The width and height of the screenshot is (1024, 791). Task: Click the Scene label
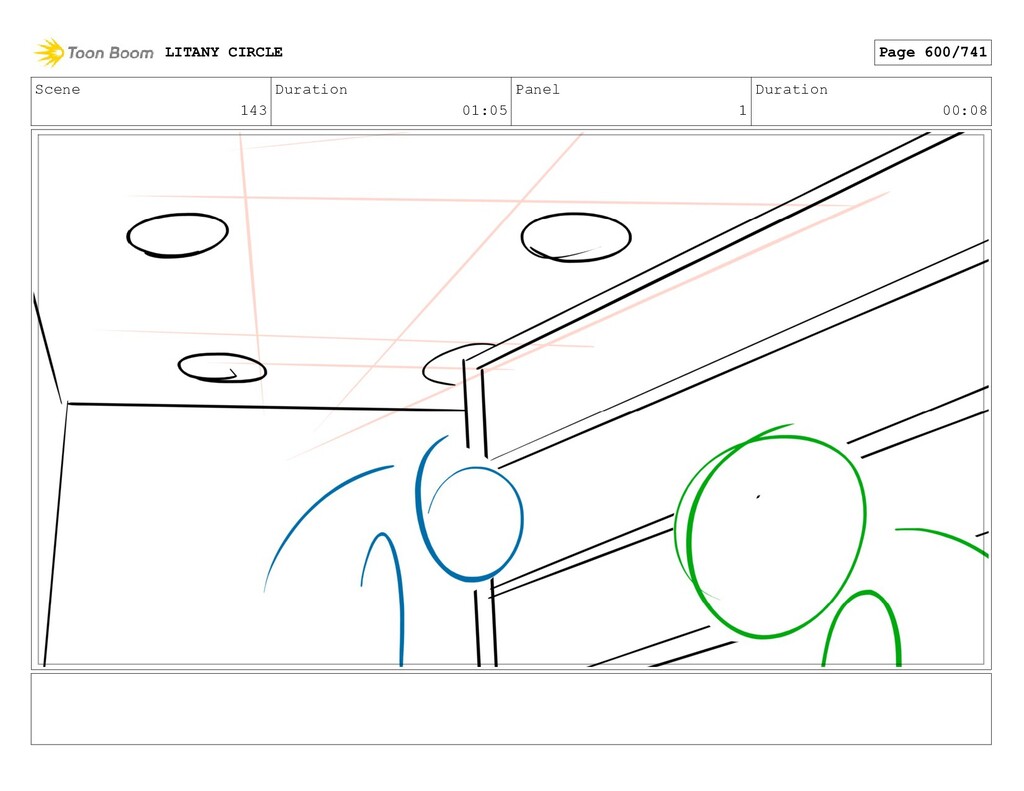click(57, 89)
